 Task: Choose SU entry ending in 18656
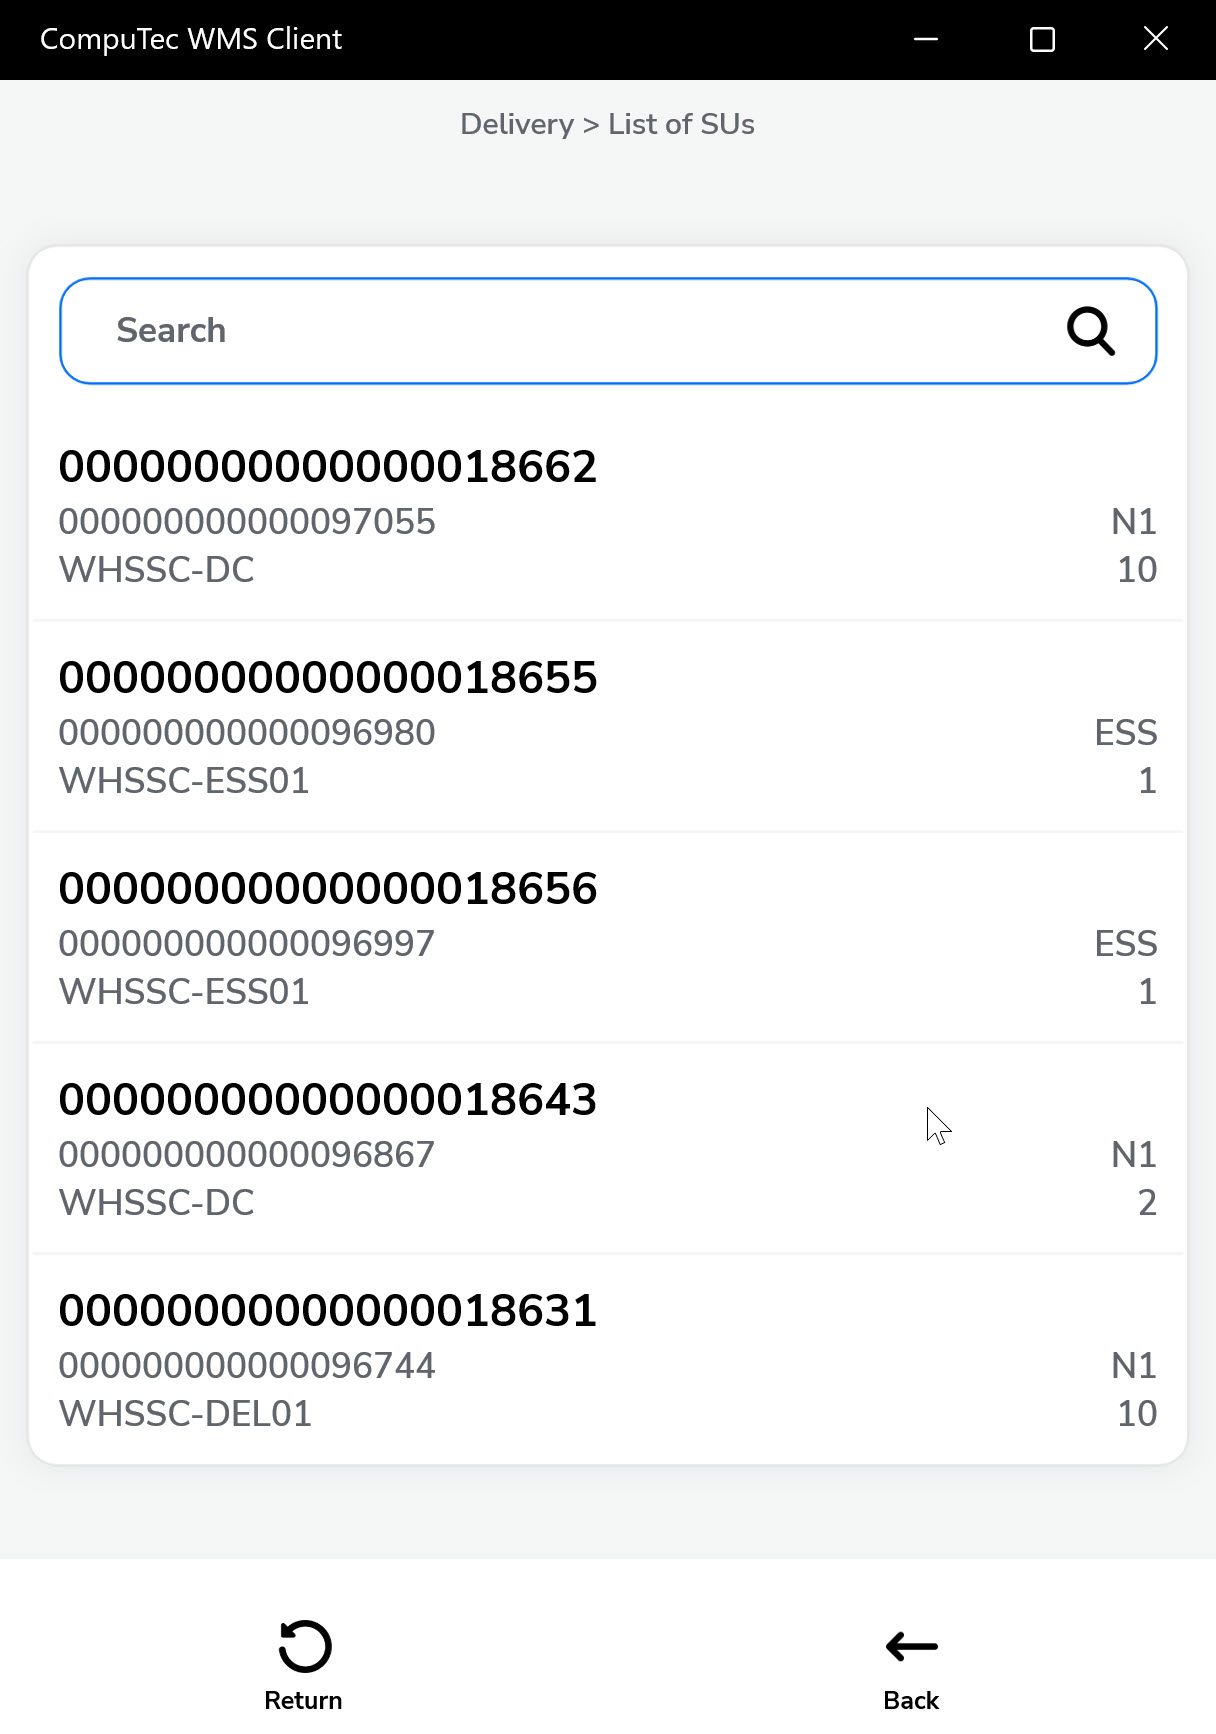[328, 889]
